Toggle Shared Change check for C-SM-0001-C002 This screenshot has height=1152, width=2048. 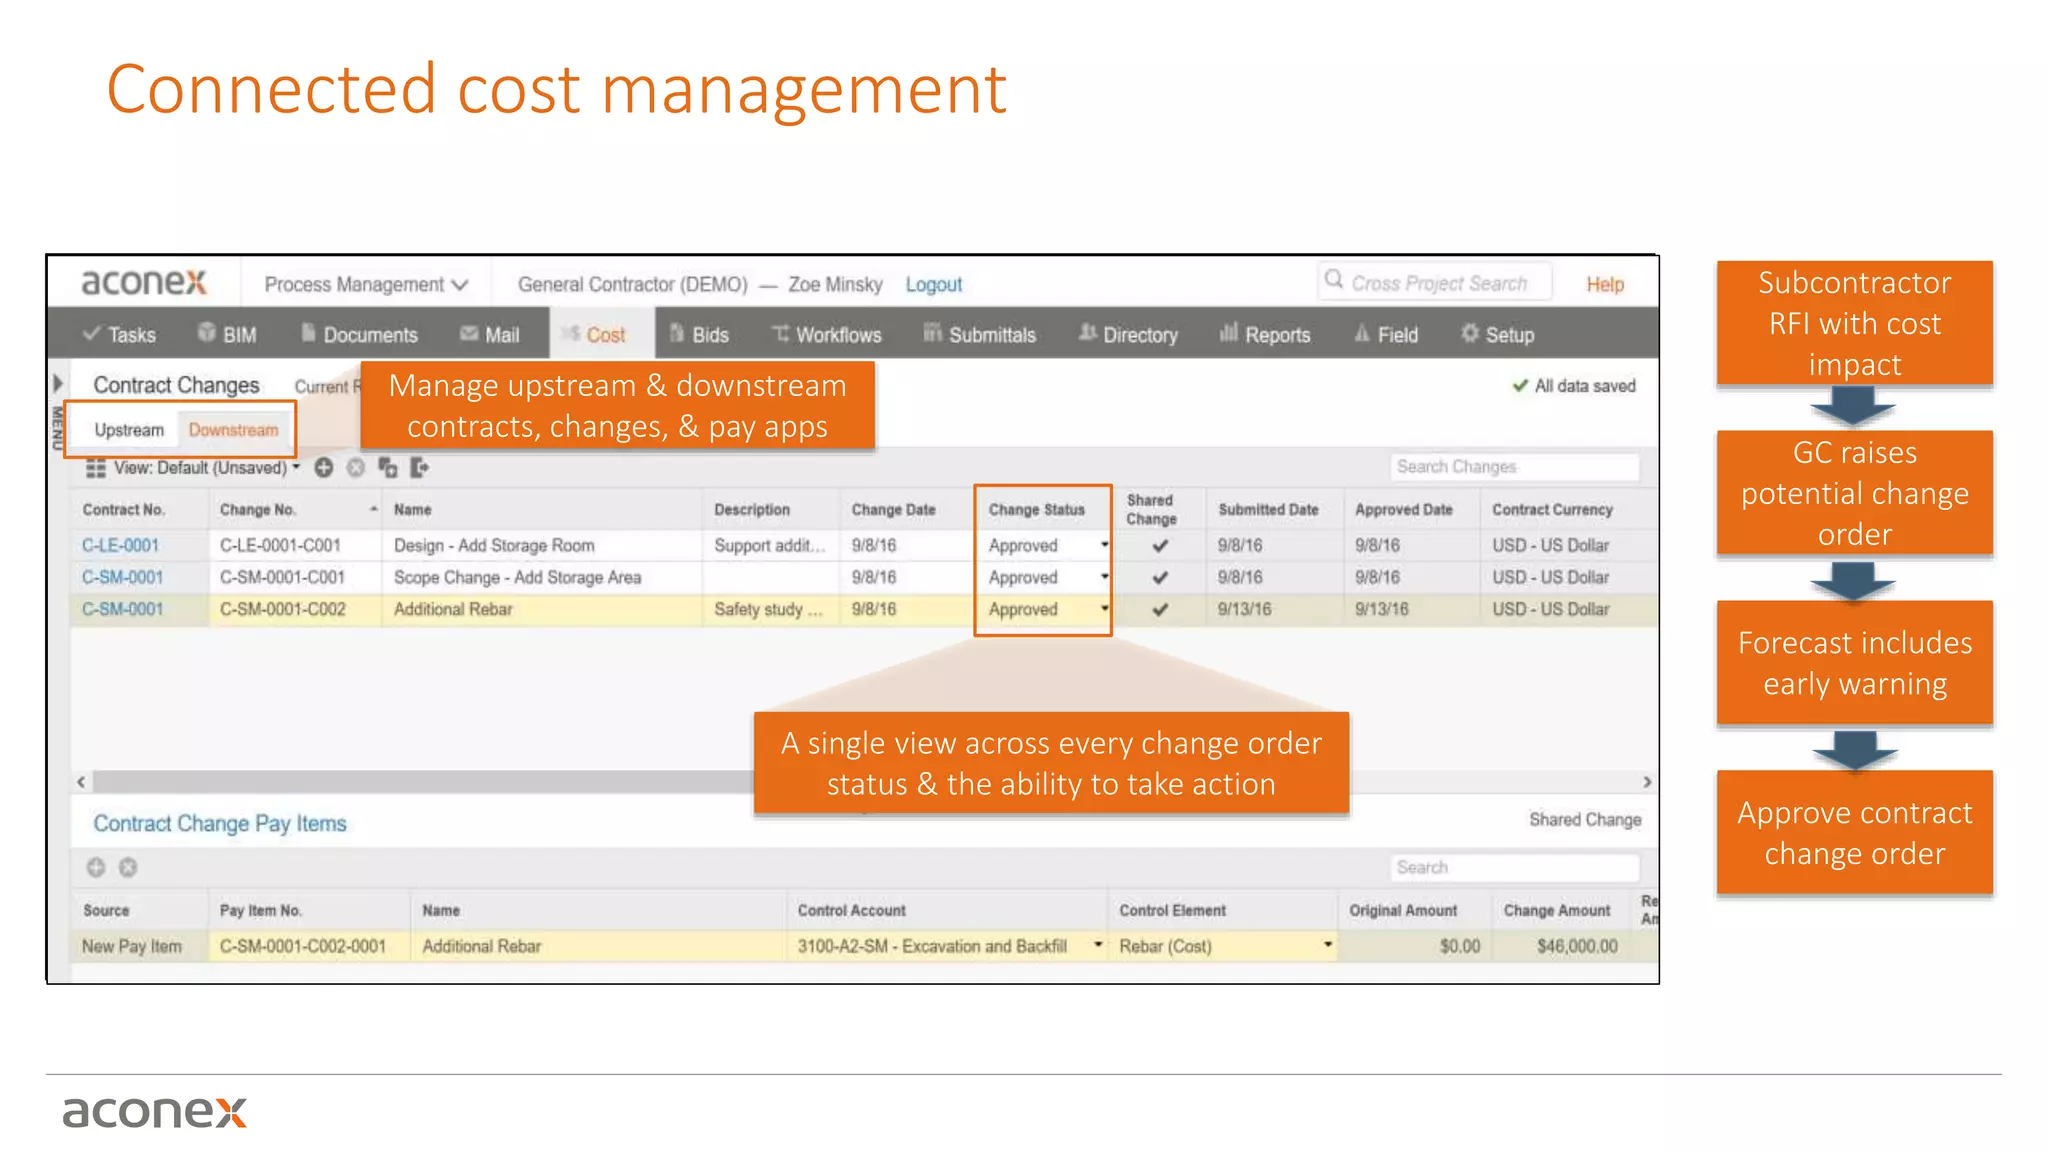[x=1160, y=609]
